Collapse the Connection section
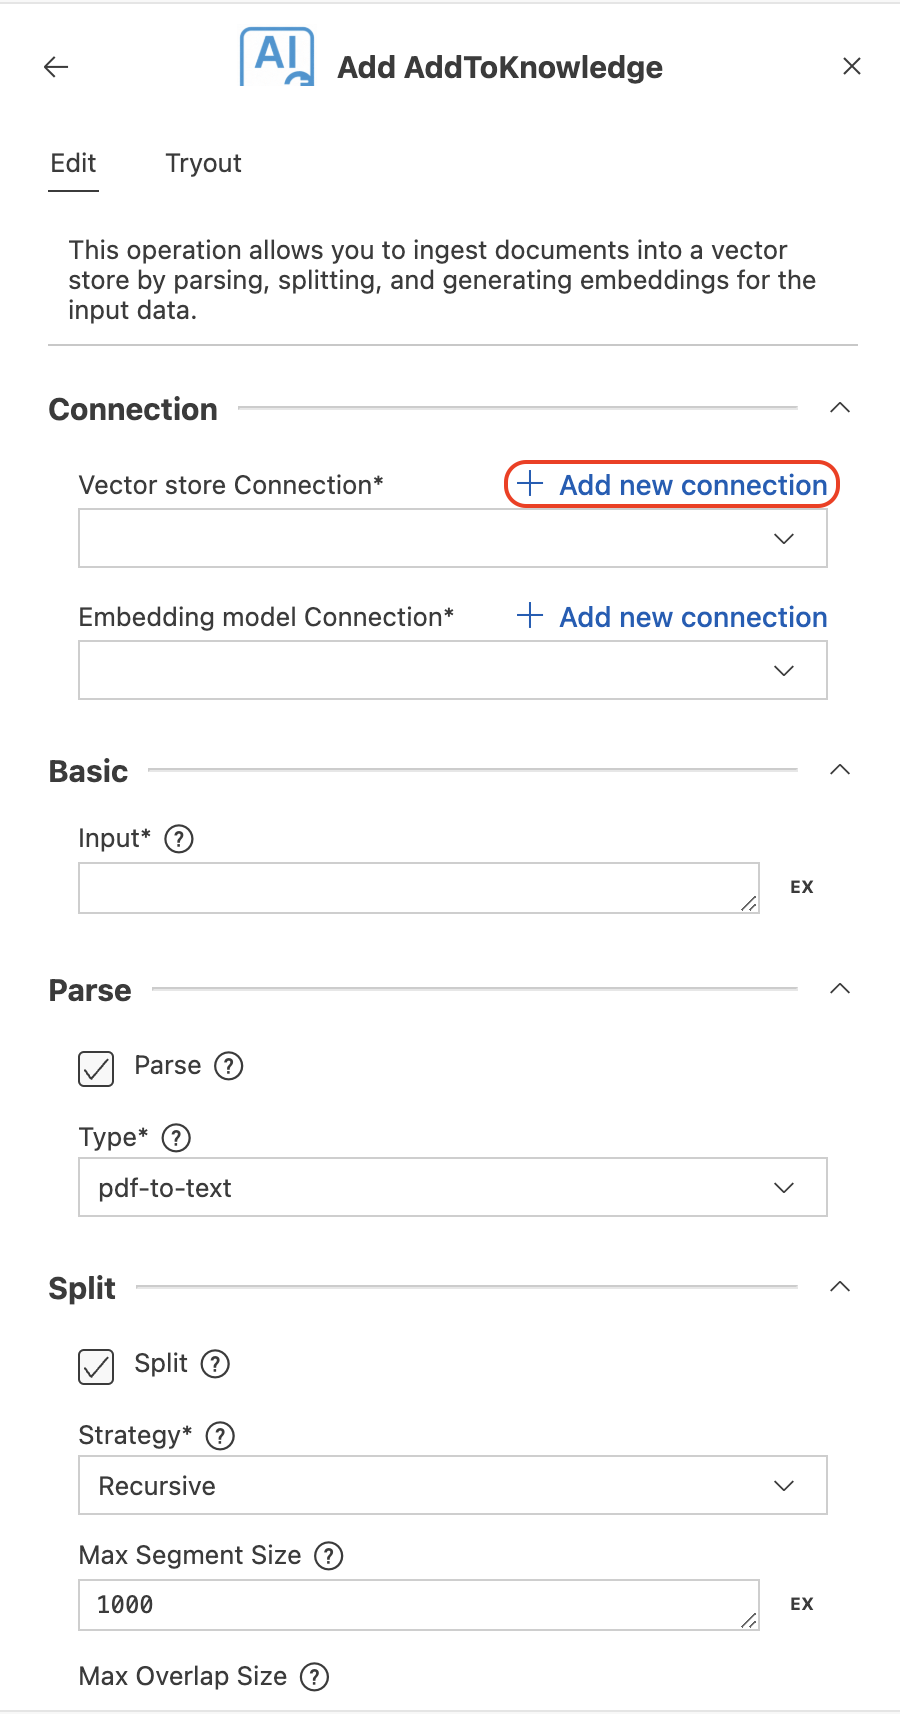 coord(840,408)
